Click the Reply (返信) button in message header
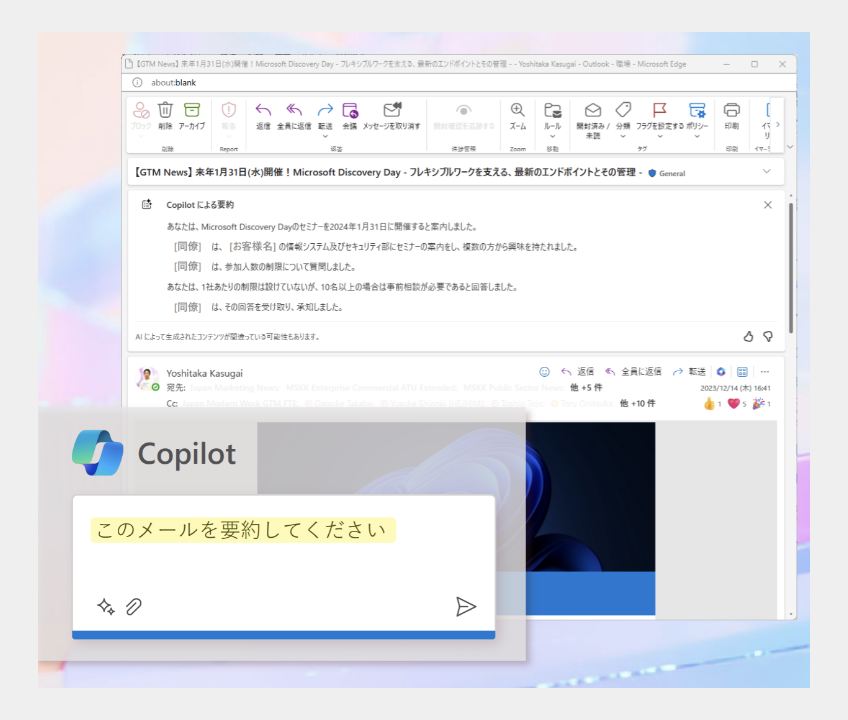 tap(577, 372)
